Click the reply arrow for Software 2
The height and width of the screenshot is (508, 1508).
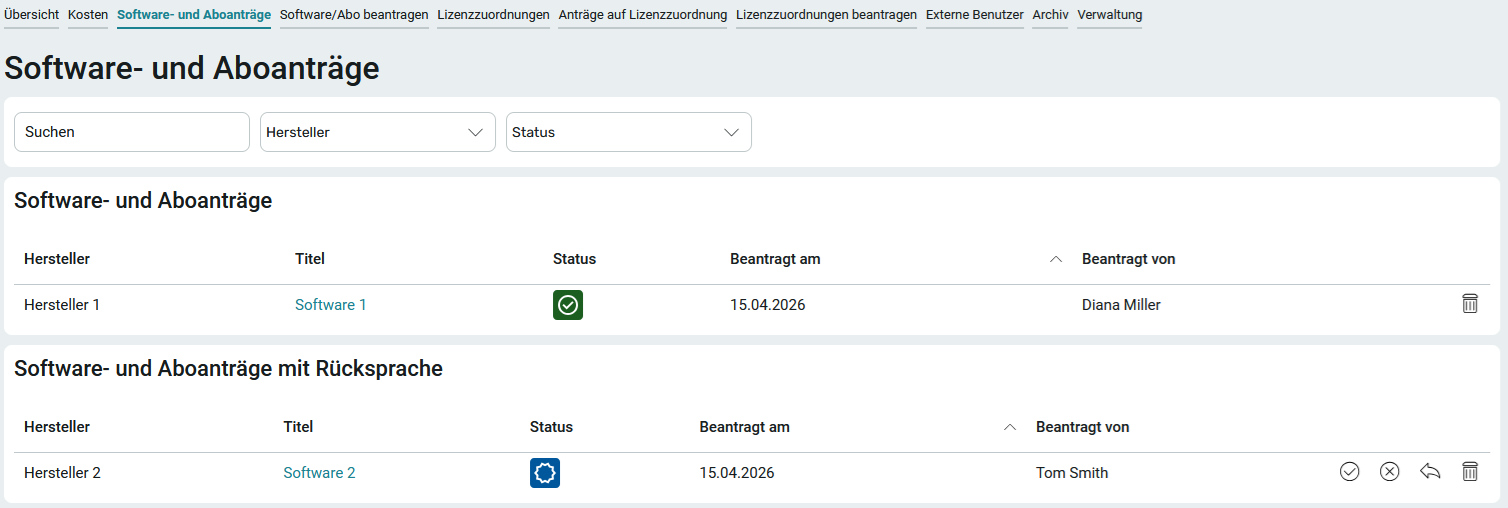(1430, 472)
